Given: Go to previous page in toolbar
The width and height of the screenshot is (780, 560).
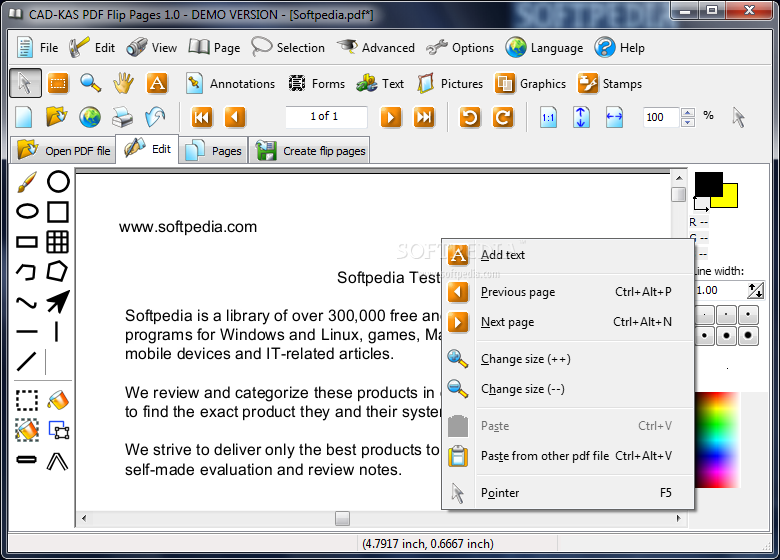Looking at the screenshot, I should pos(235,117).
